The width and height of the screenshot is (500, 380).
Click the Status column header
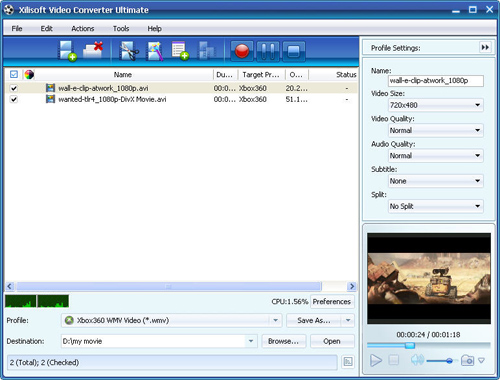pyautogui.click(x=346, y=74)
